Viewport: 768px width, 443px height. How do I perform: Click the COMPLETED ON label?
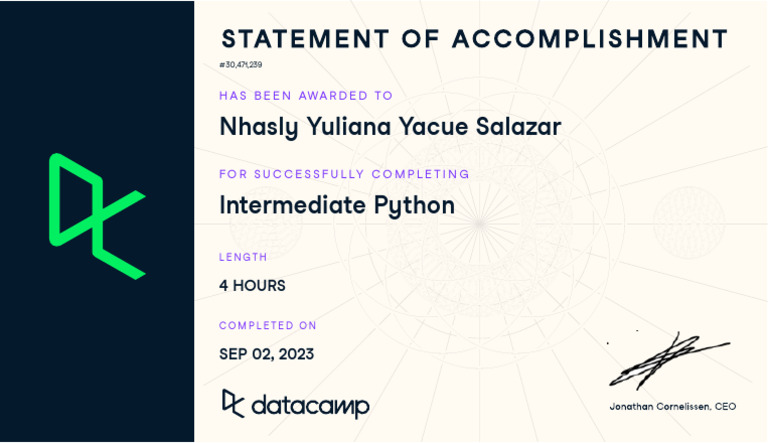[267, 325]
